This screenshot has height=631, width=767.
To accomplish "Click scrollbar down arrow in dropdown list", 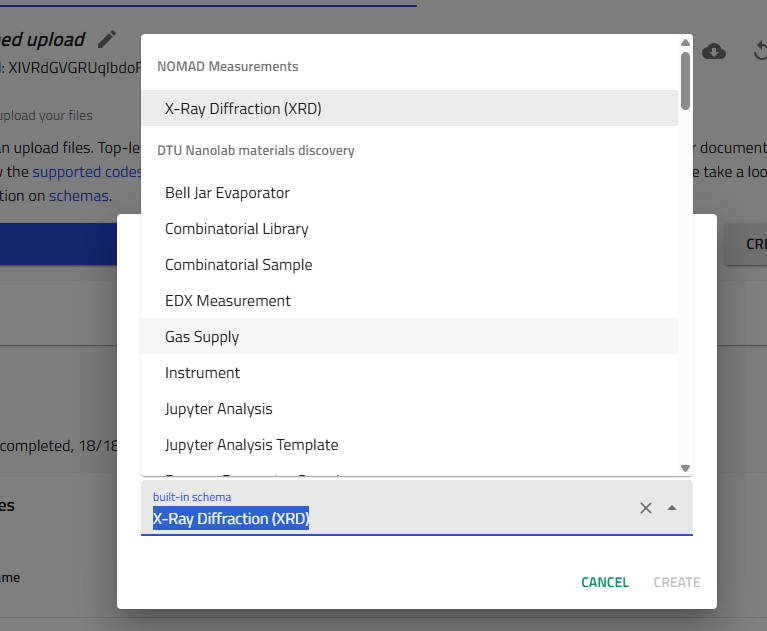I will pos(685,468).
